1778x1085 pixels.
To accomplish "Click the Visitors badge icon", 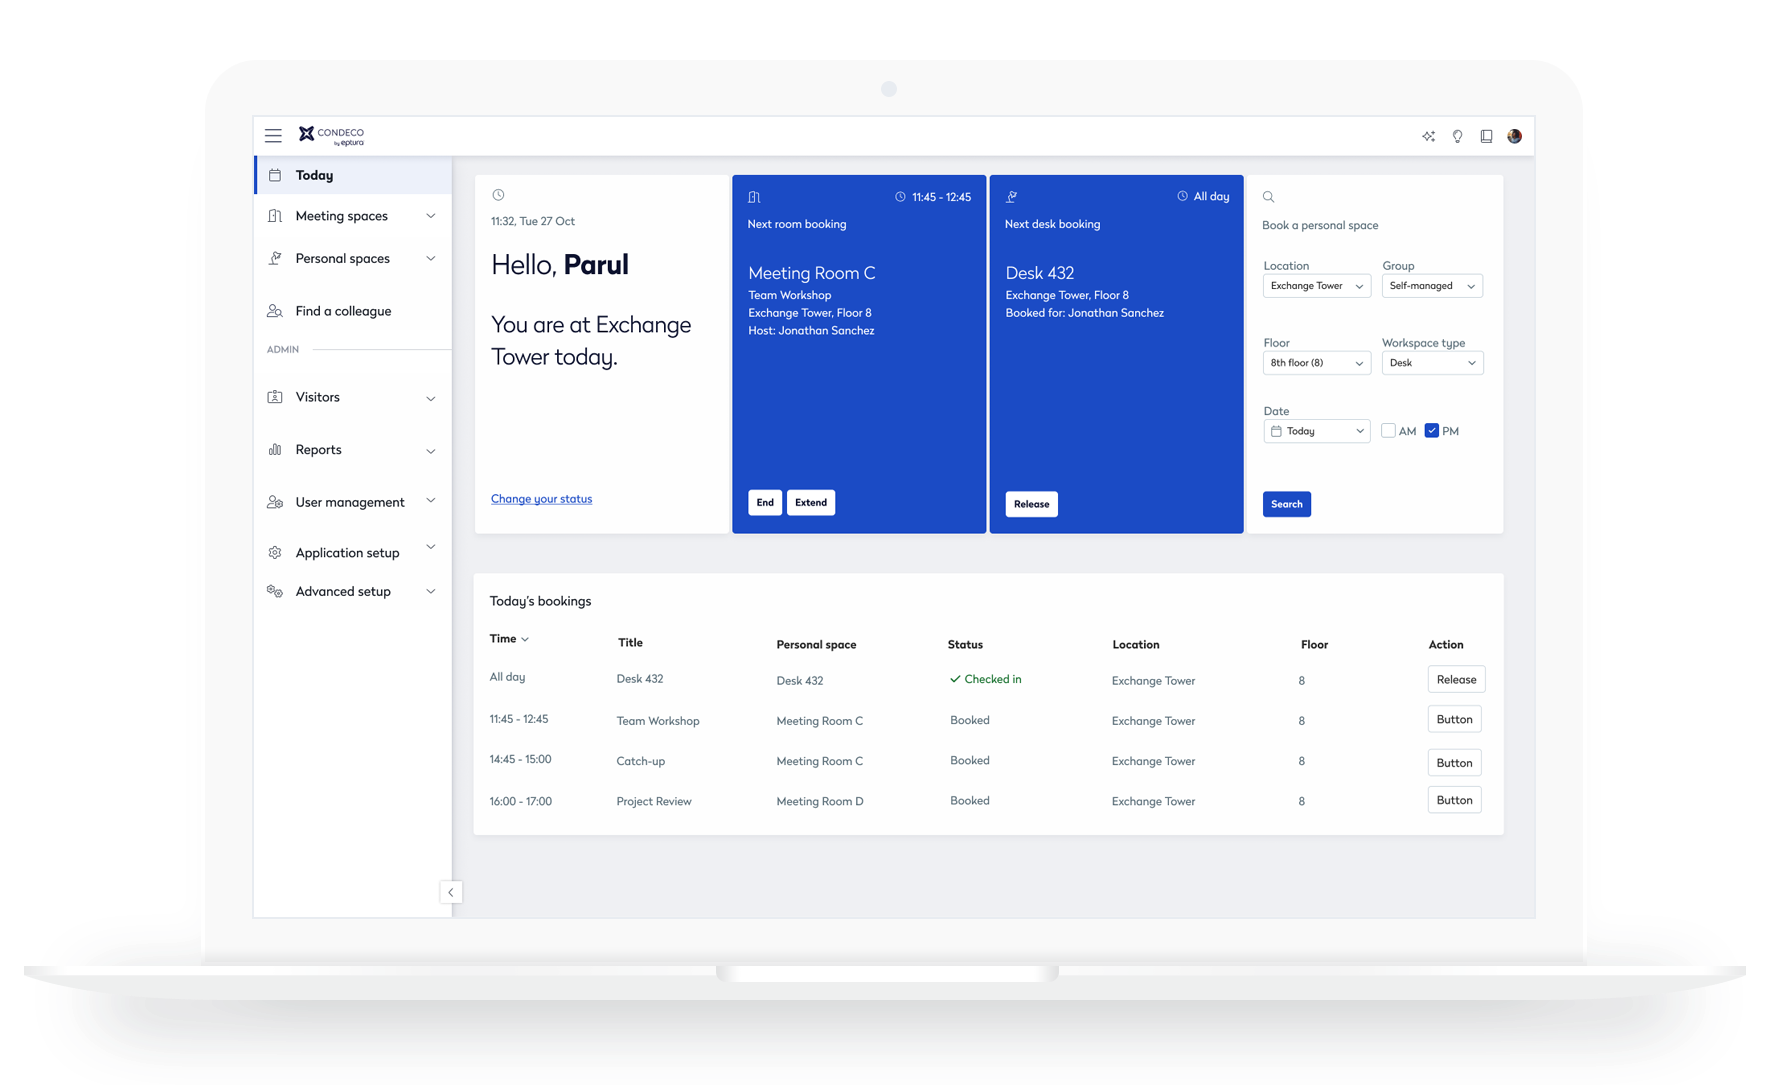I will pyautogui.click(x=275, y=397).
